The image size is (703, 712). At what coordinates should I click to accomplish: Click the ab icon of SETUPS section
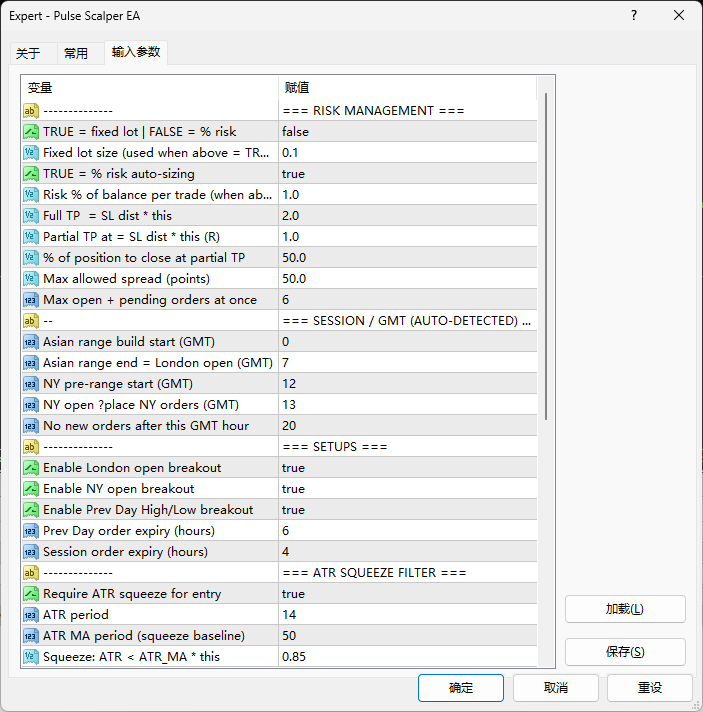click(31, 447)
